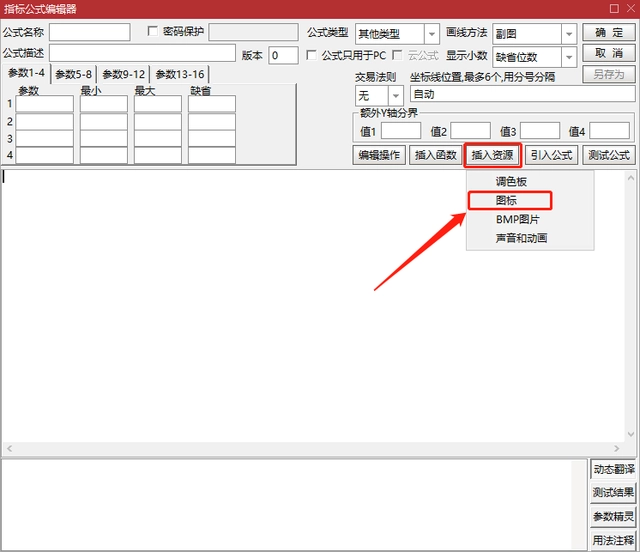Click the 测试公式 button
Image resolution: width=640 pixels, height=552 pixels.
(609, 155)
